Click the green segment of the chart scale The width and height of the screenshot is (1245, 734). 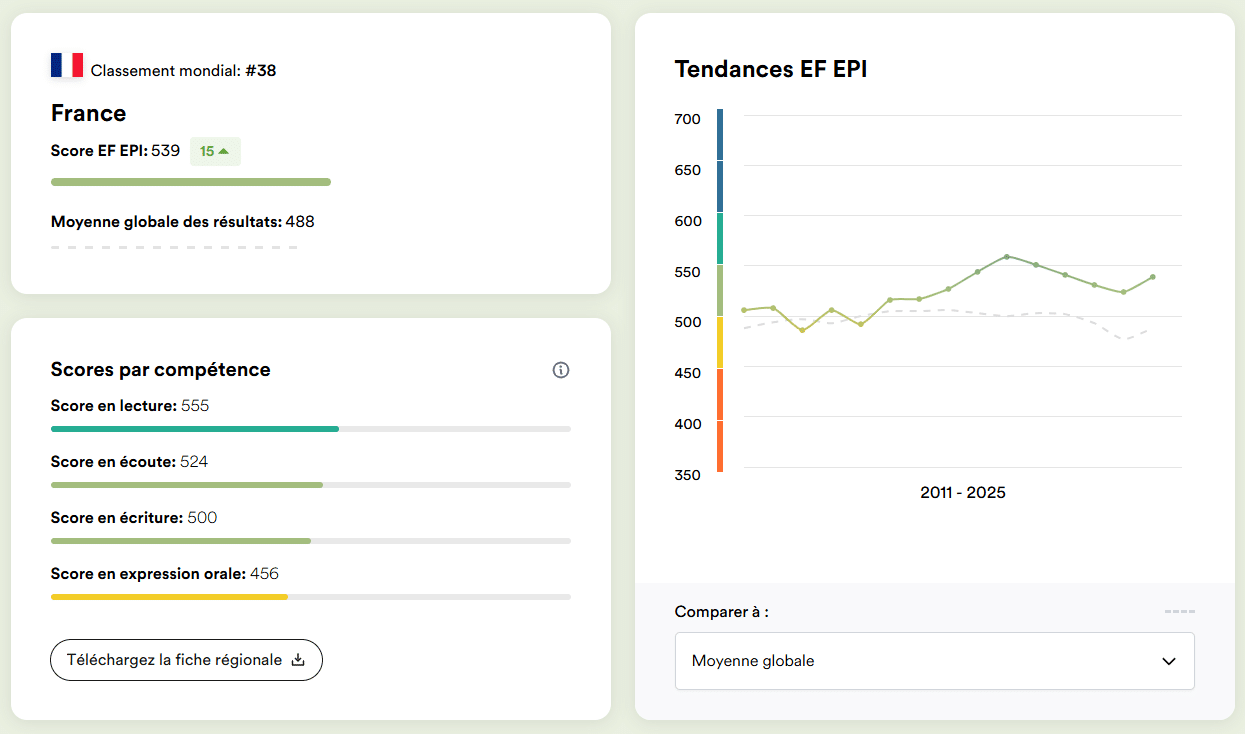(720, 291)
